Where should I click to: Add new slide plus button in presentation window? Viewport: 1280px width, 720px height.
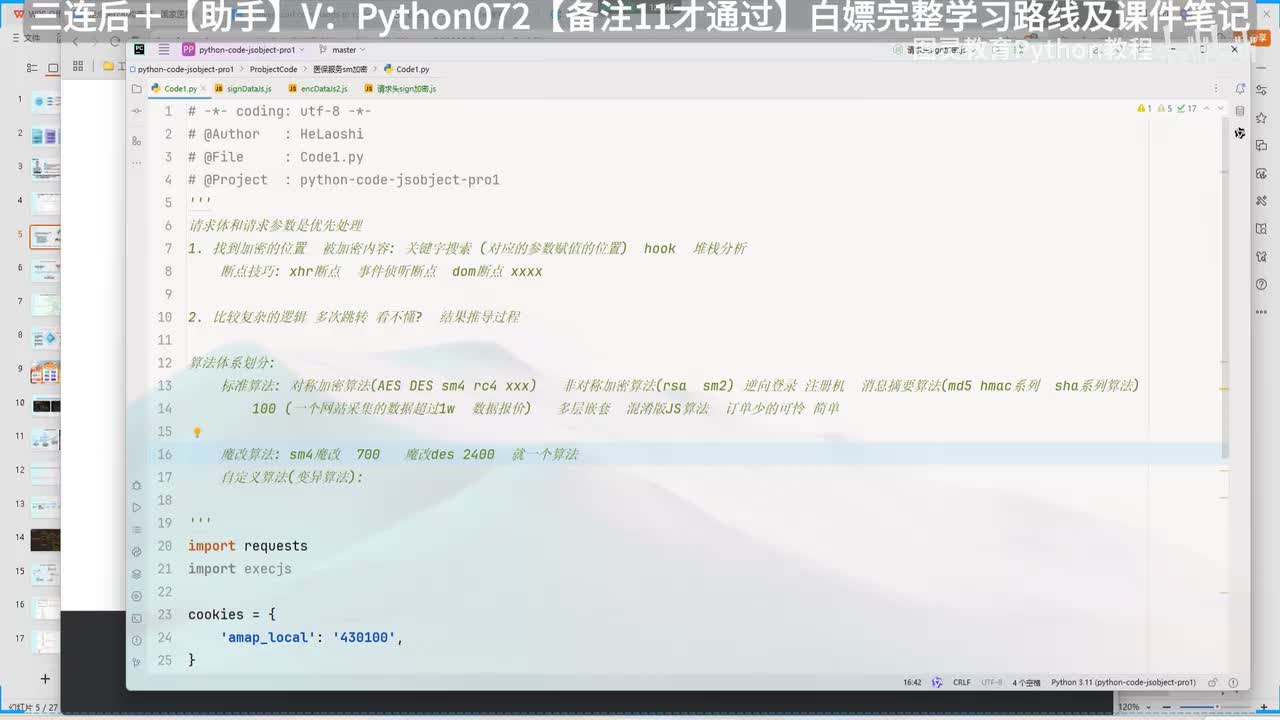44,678
